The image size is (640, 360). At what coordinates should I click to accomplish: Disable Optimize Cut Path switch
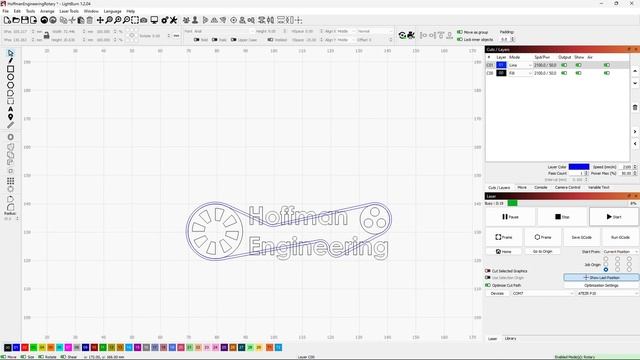pyautogui.click(x=488, y=285)
